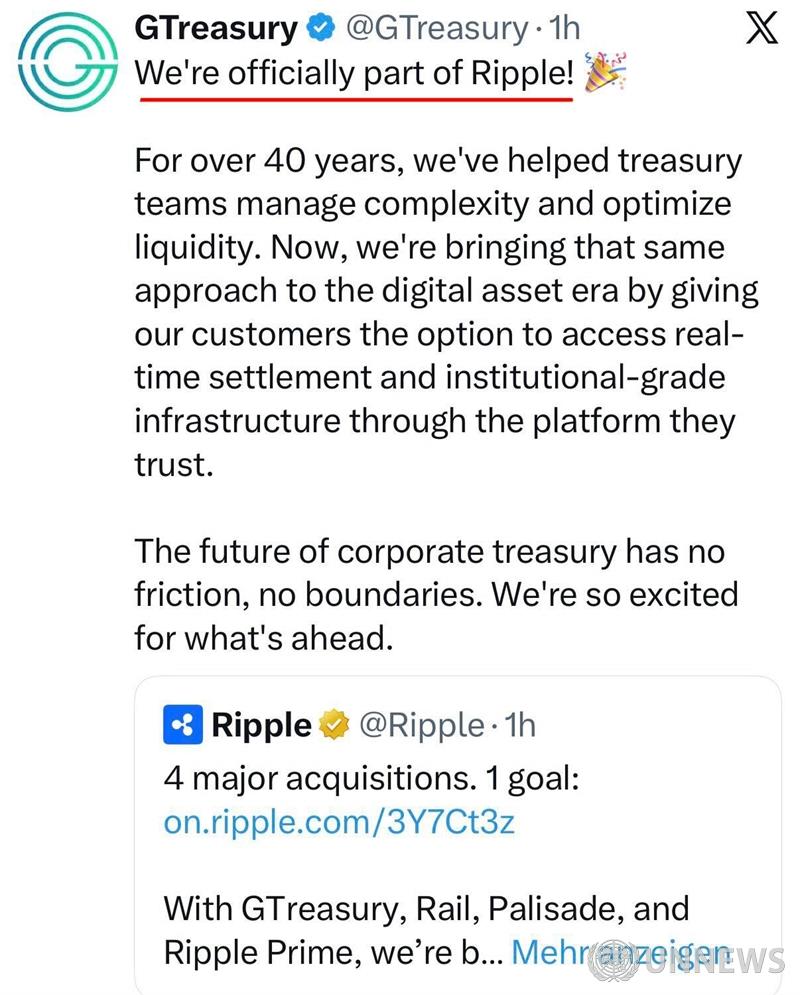Click the gold verified badge beside Ripple
800x995 pixels.
(333, 727)
